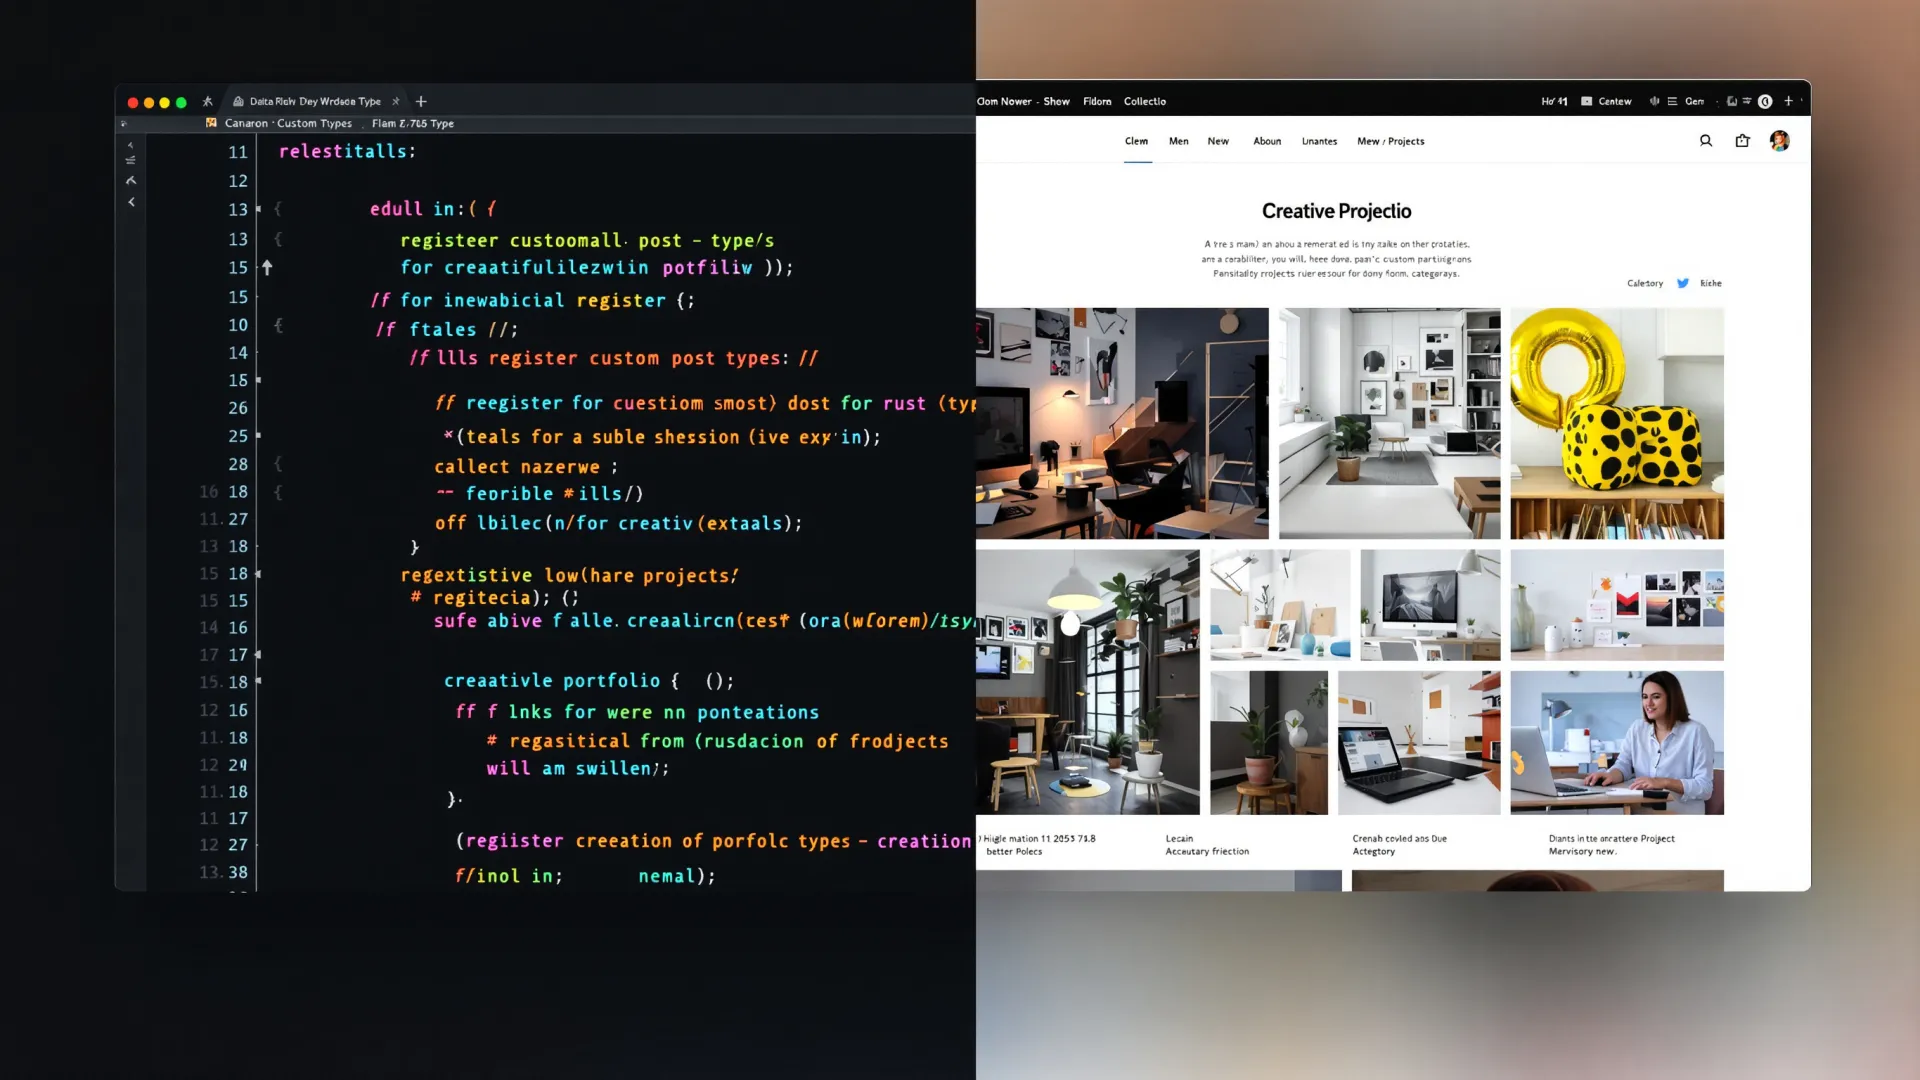
Task: Click the left chevron sidebar icon
Action: [131, 202]
